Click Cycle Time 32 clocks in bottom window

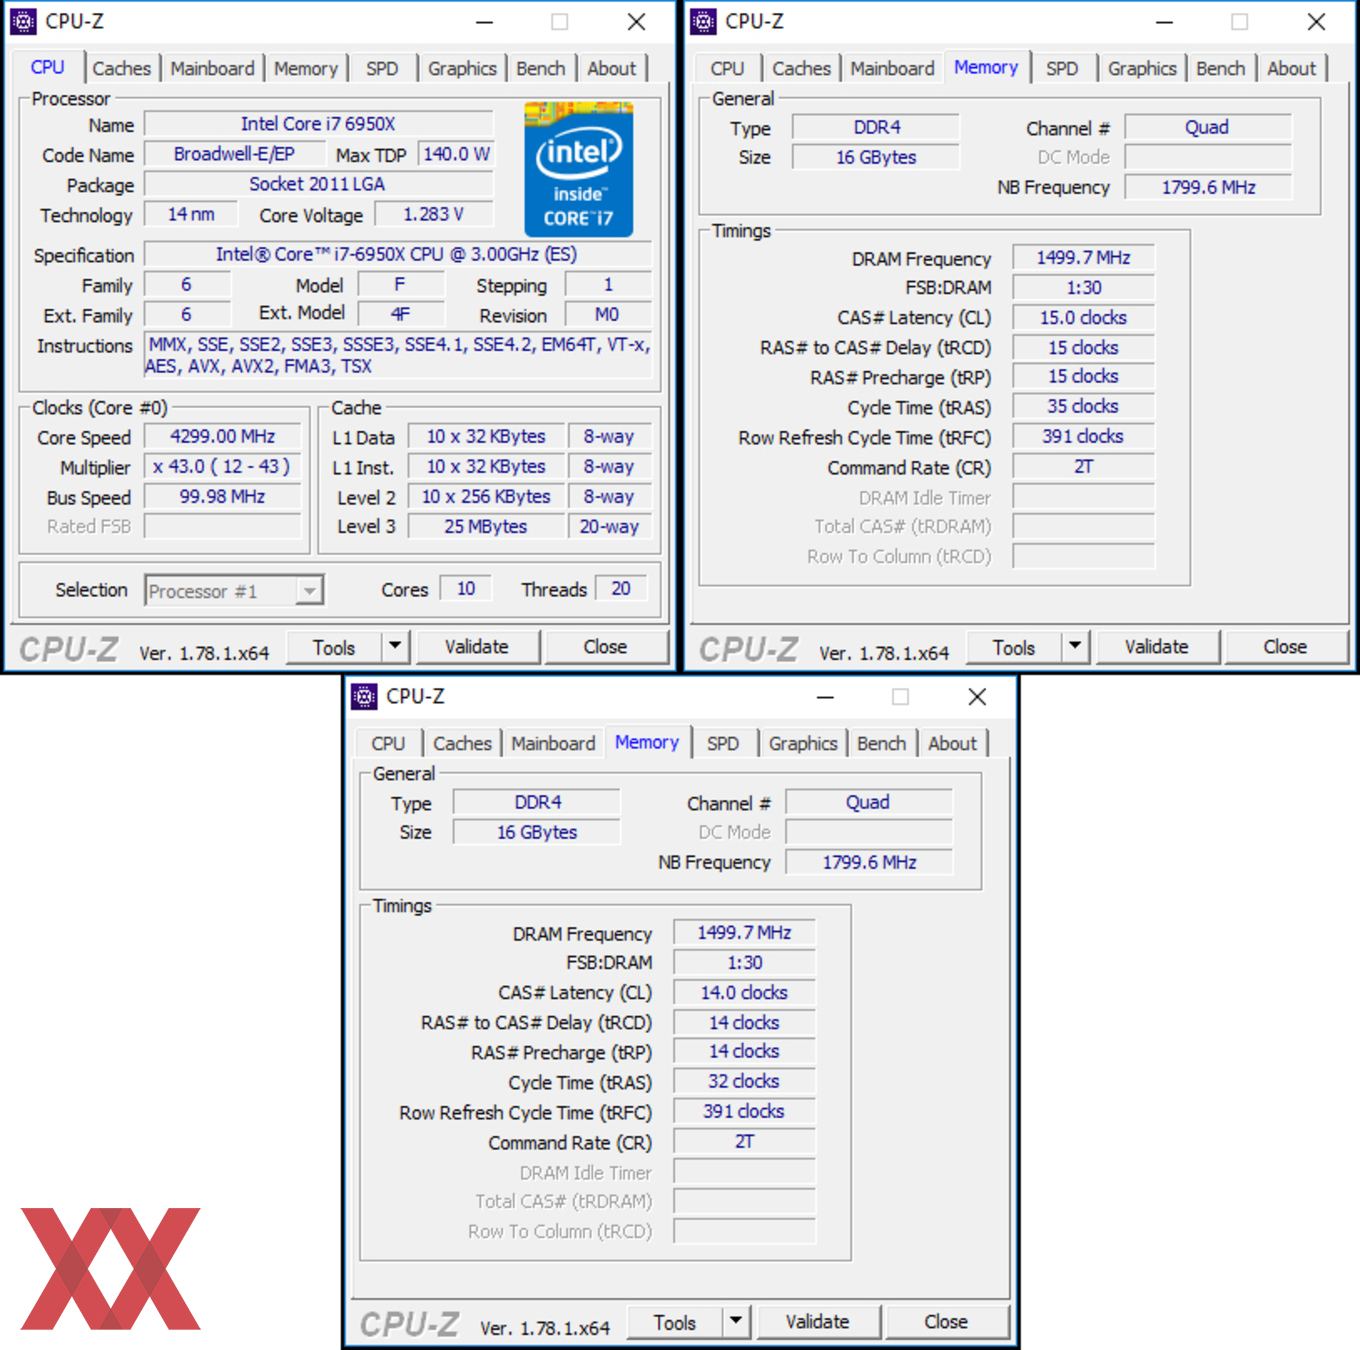click(745, 1081)
